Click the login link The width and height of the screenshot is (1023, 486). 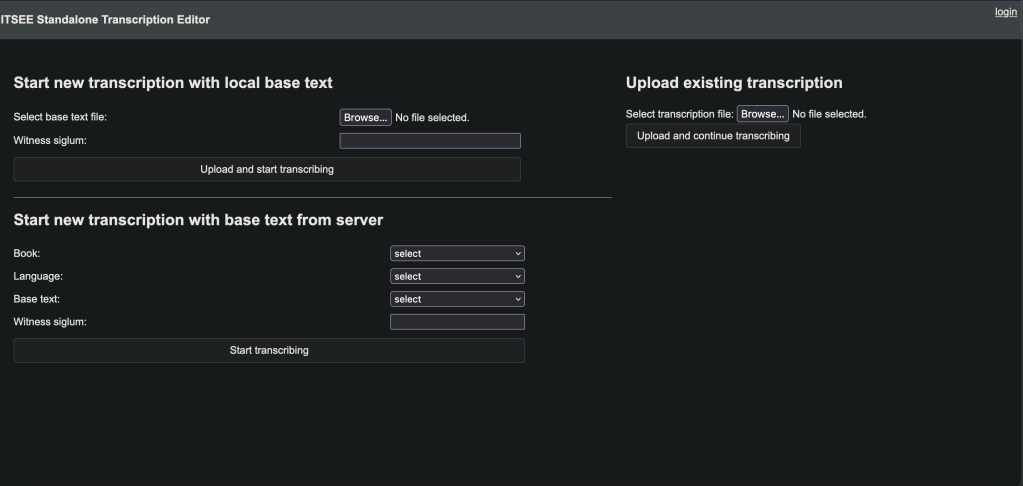[x=1005, y=11]
